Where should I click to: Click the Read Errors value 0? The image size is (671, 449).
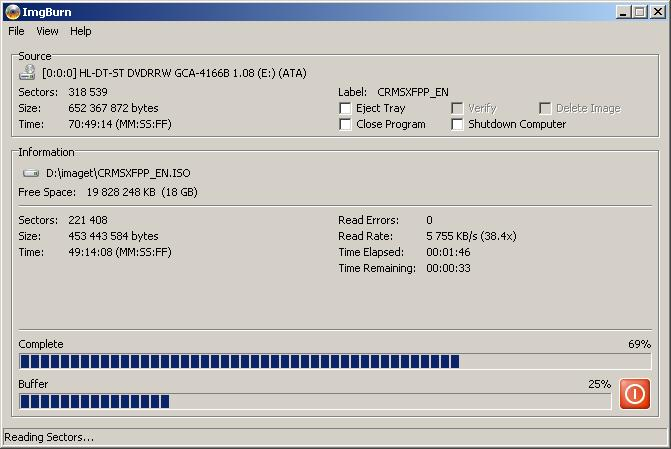pyautogui.click(x=429, y=220)
